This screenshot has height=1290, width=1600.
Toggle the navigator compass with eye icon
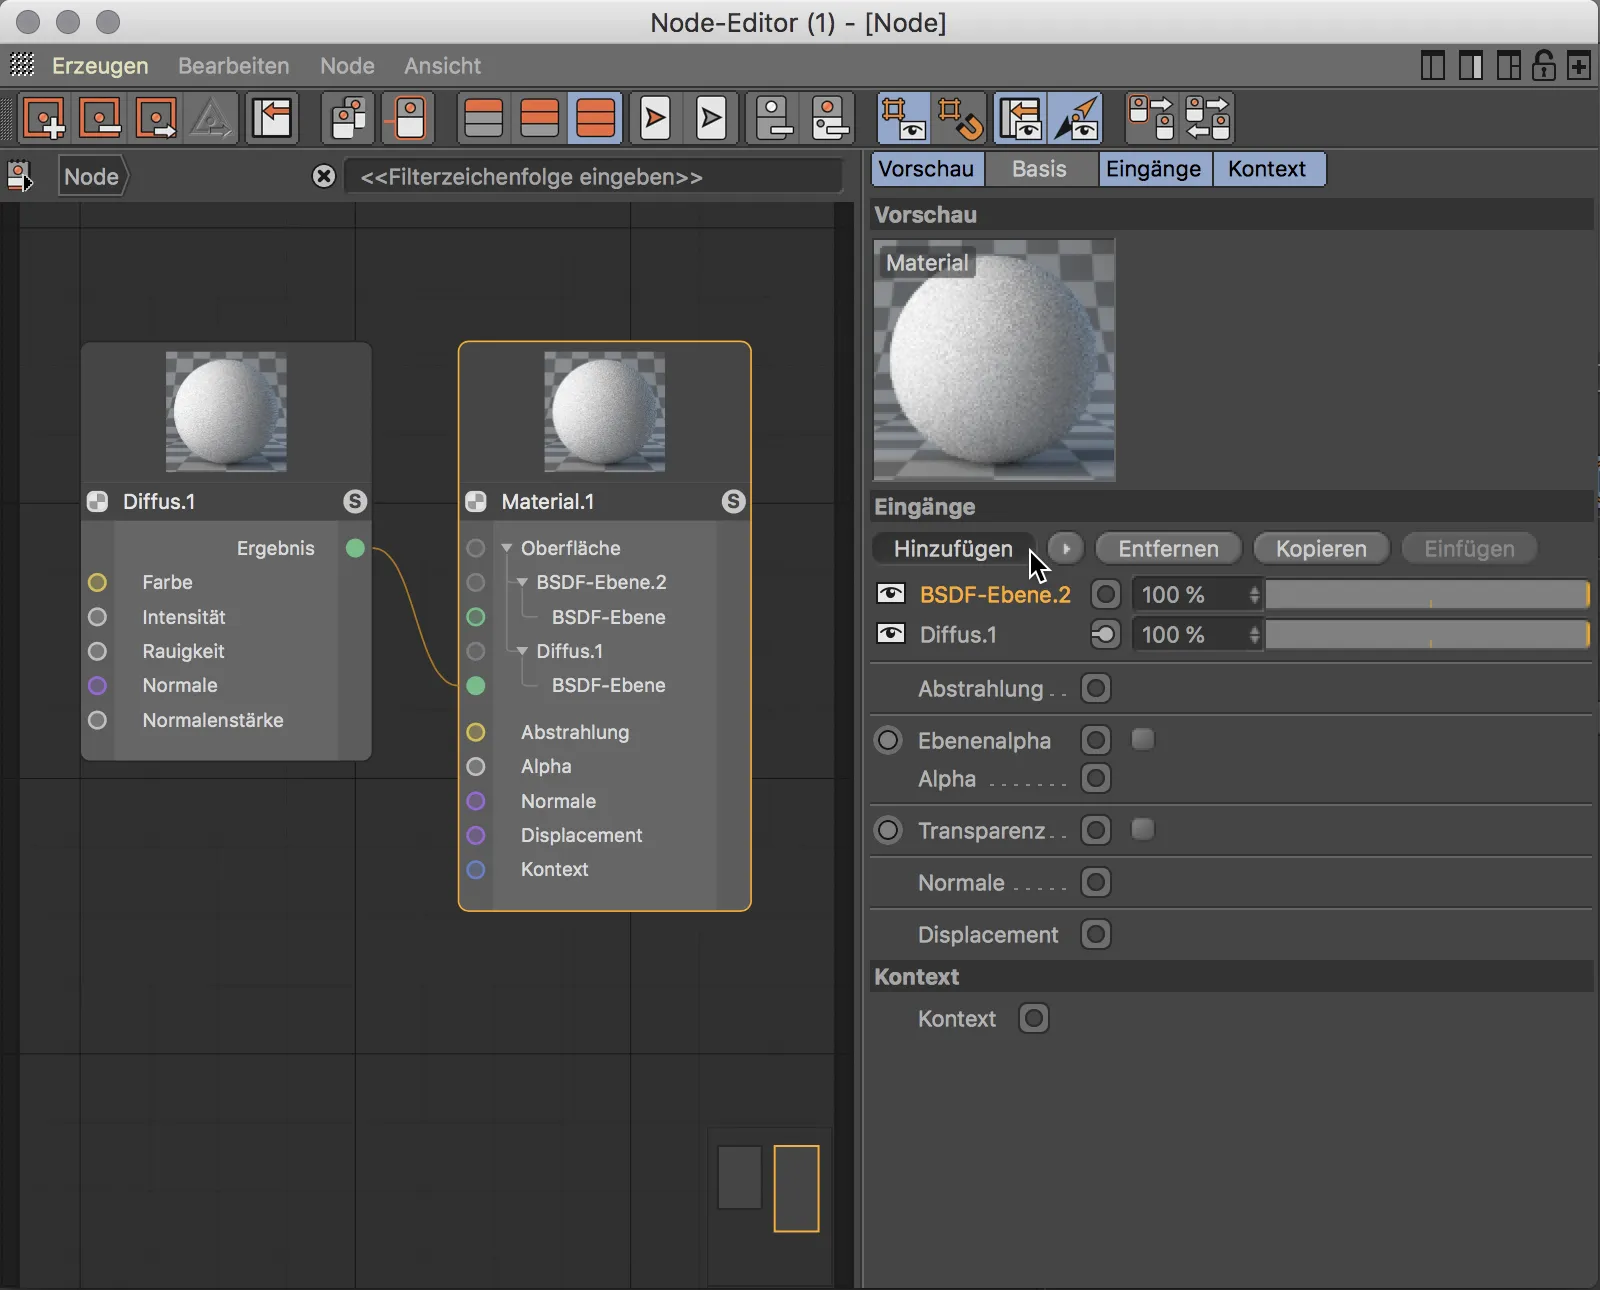[1077, 119]
